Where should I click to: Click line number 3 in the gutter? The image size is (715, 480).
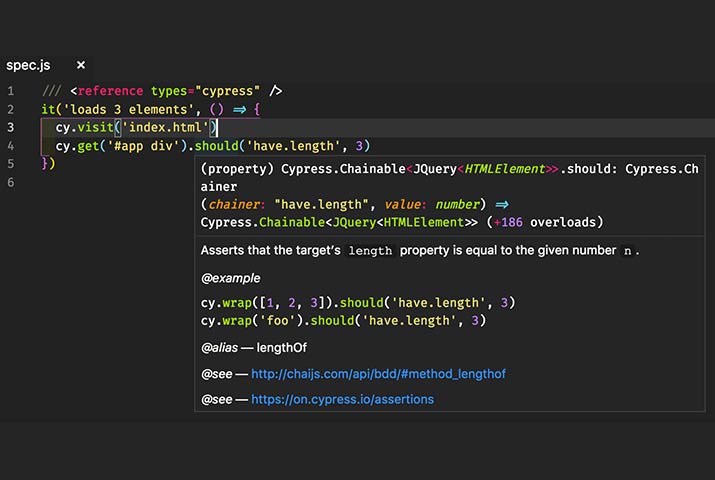tap(10, 127)
